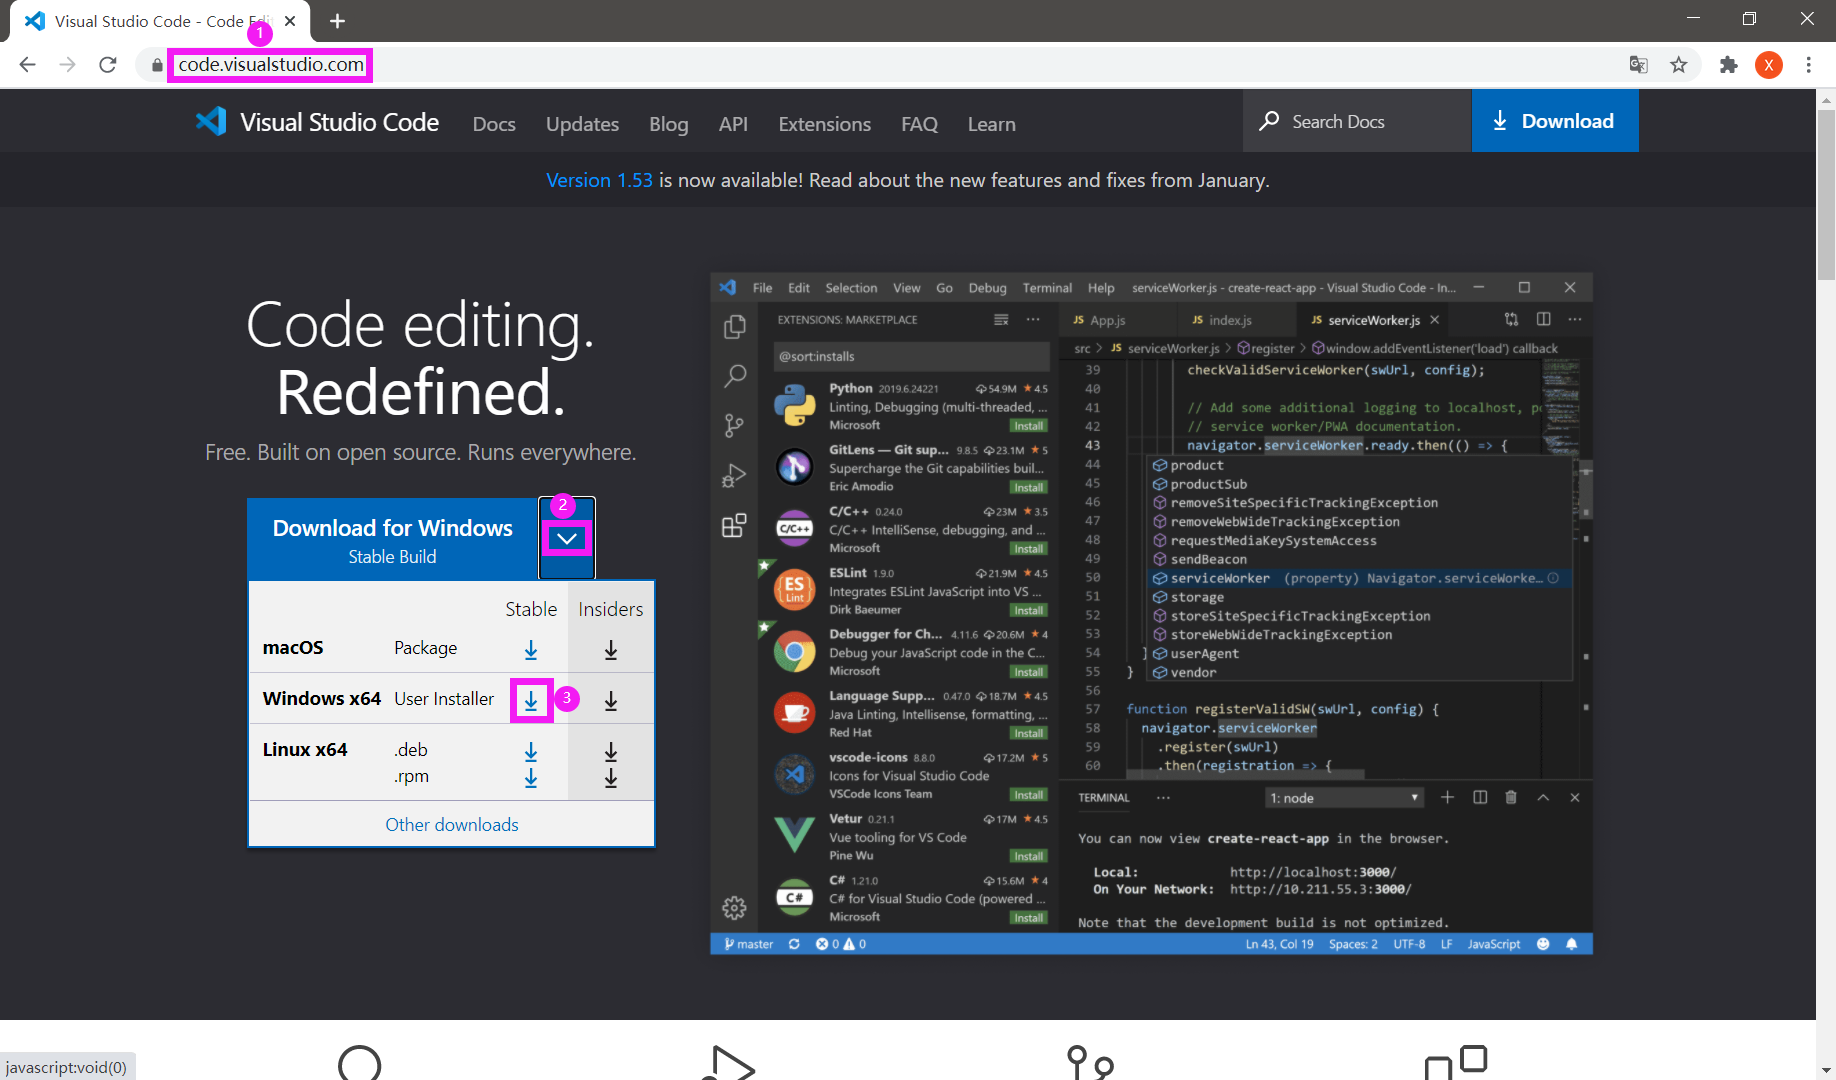Click the search magnifier icon in Search Docs
This screenshot has height=1080, width=1836.
coord(1269,121)
